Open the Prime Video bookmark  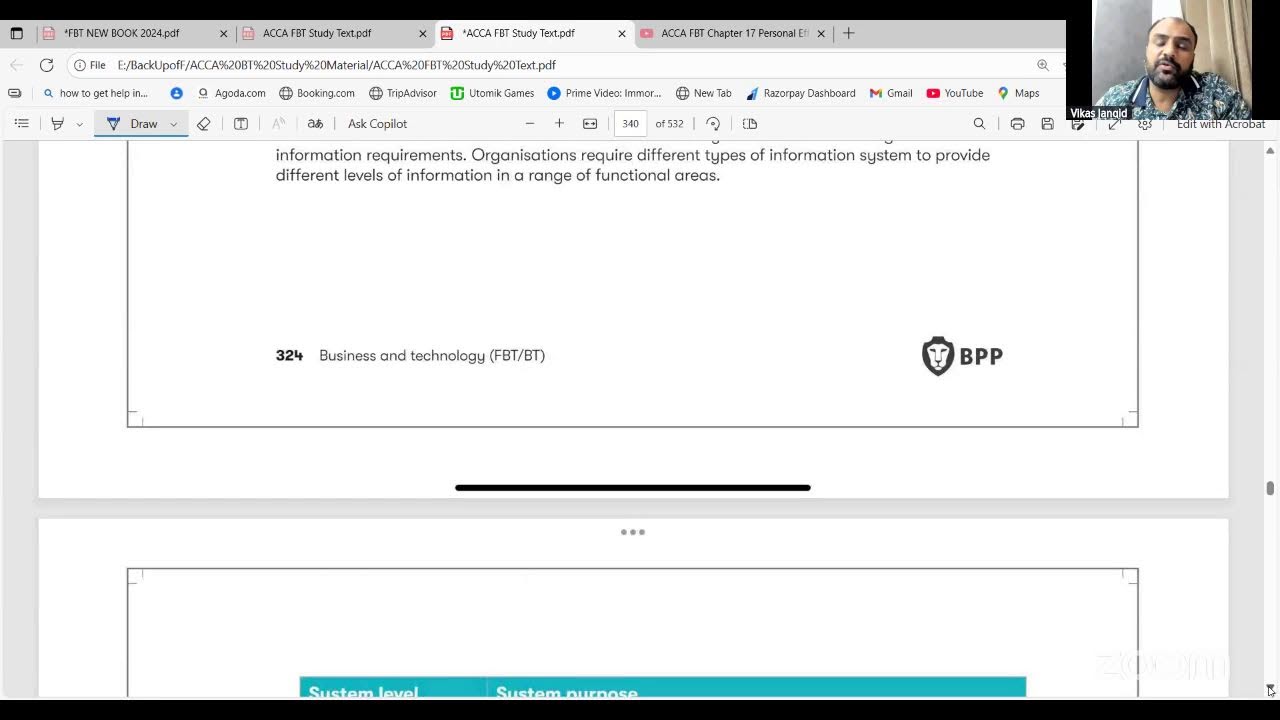point(604,93)
